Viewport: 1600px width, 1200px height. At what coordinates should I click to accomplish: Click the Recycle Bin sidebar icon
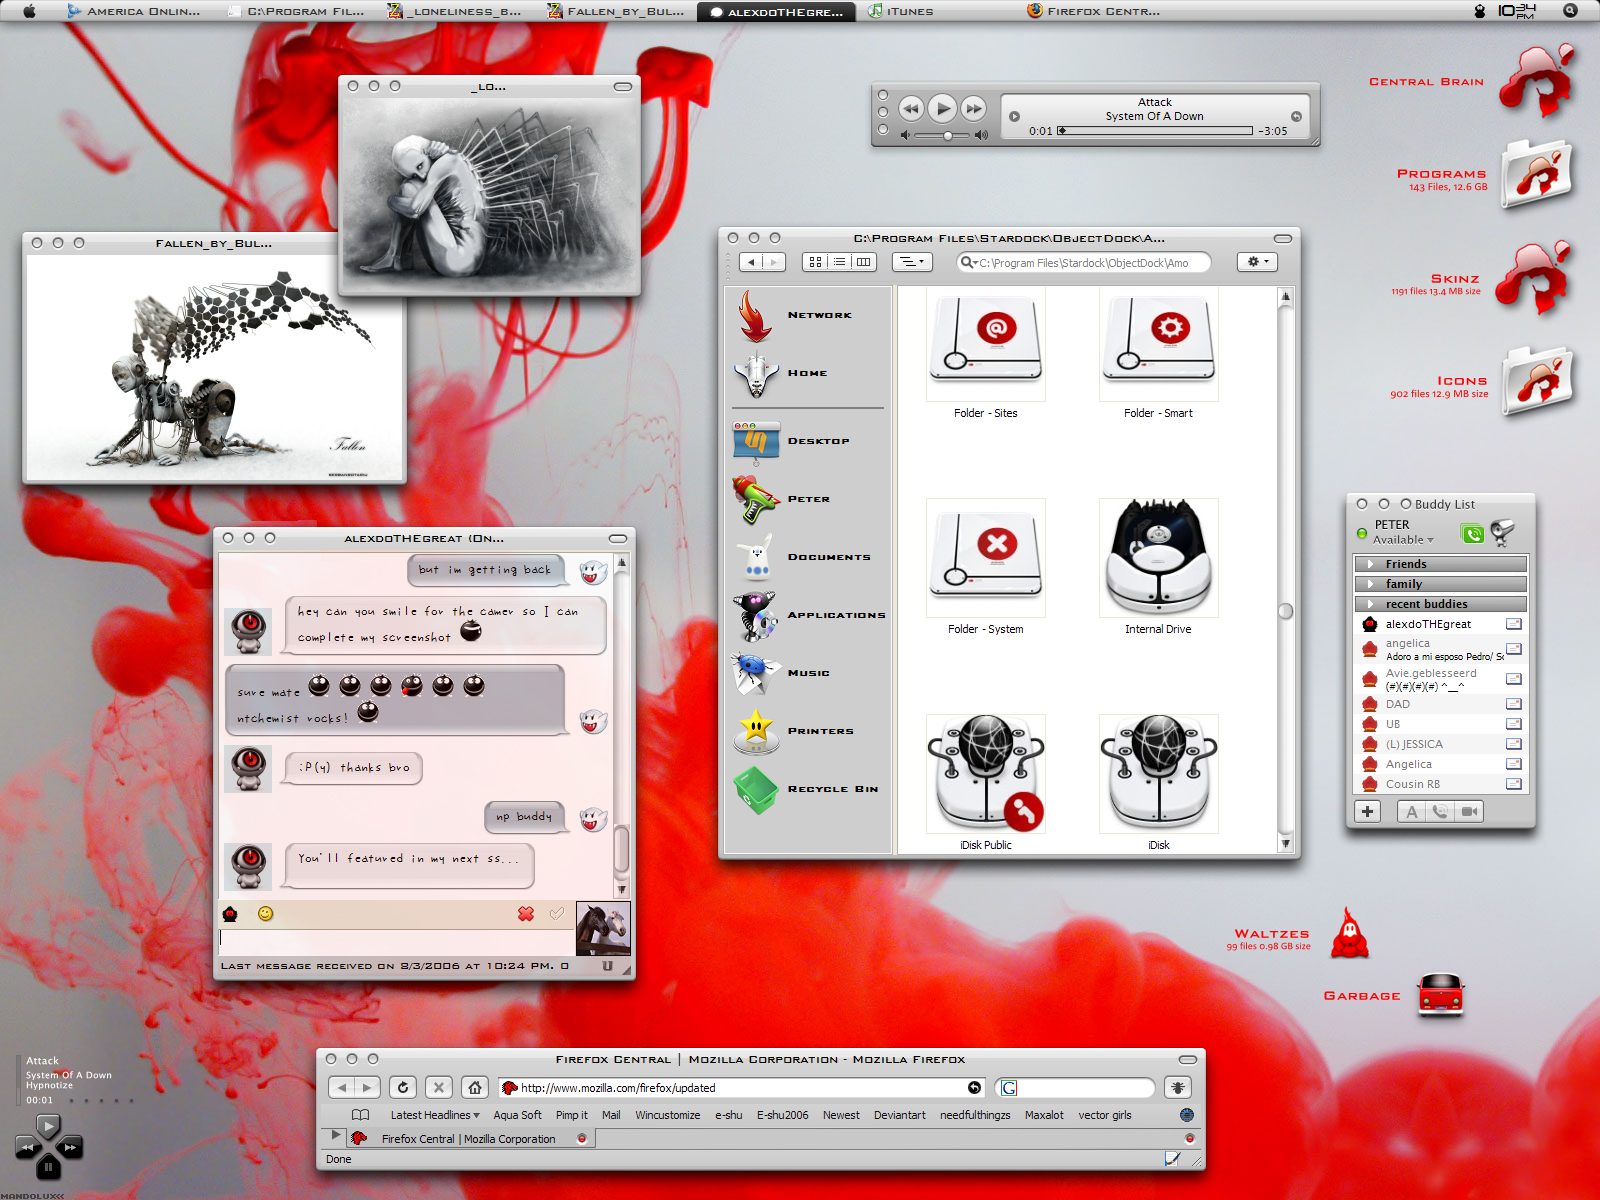click(x=756, y=789)
